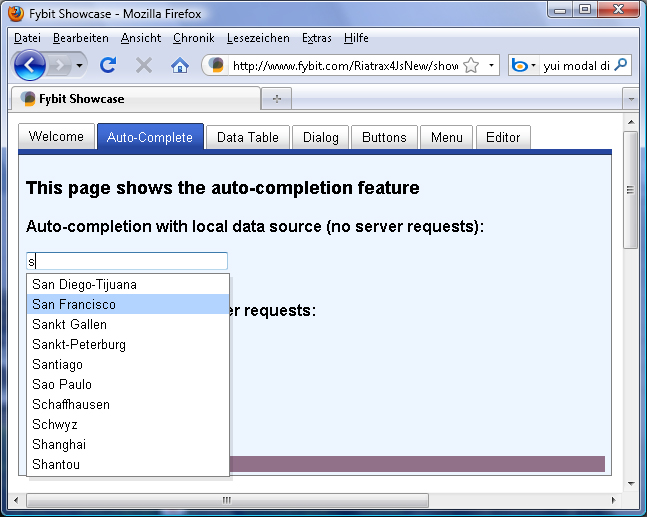
Task: Go back with the browser Back arrow
Action: (x=29, y=65)
